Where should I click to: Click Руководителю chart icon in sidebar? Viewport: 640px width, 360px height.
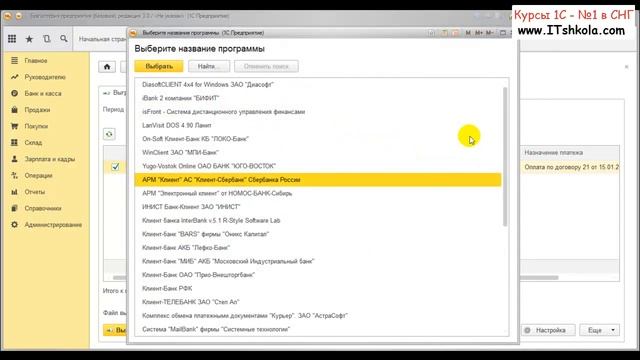coord(14,77)
